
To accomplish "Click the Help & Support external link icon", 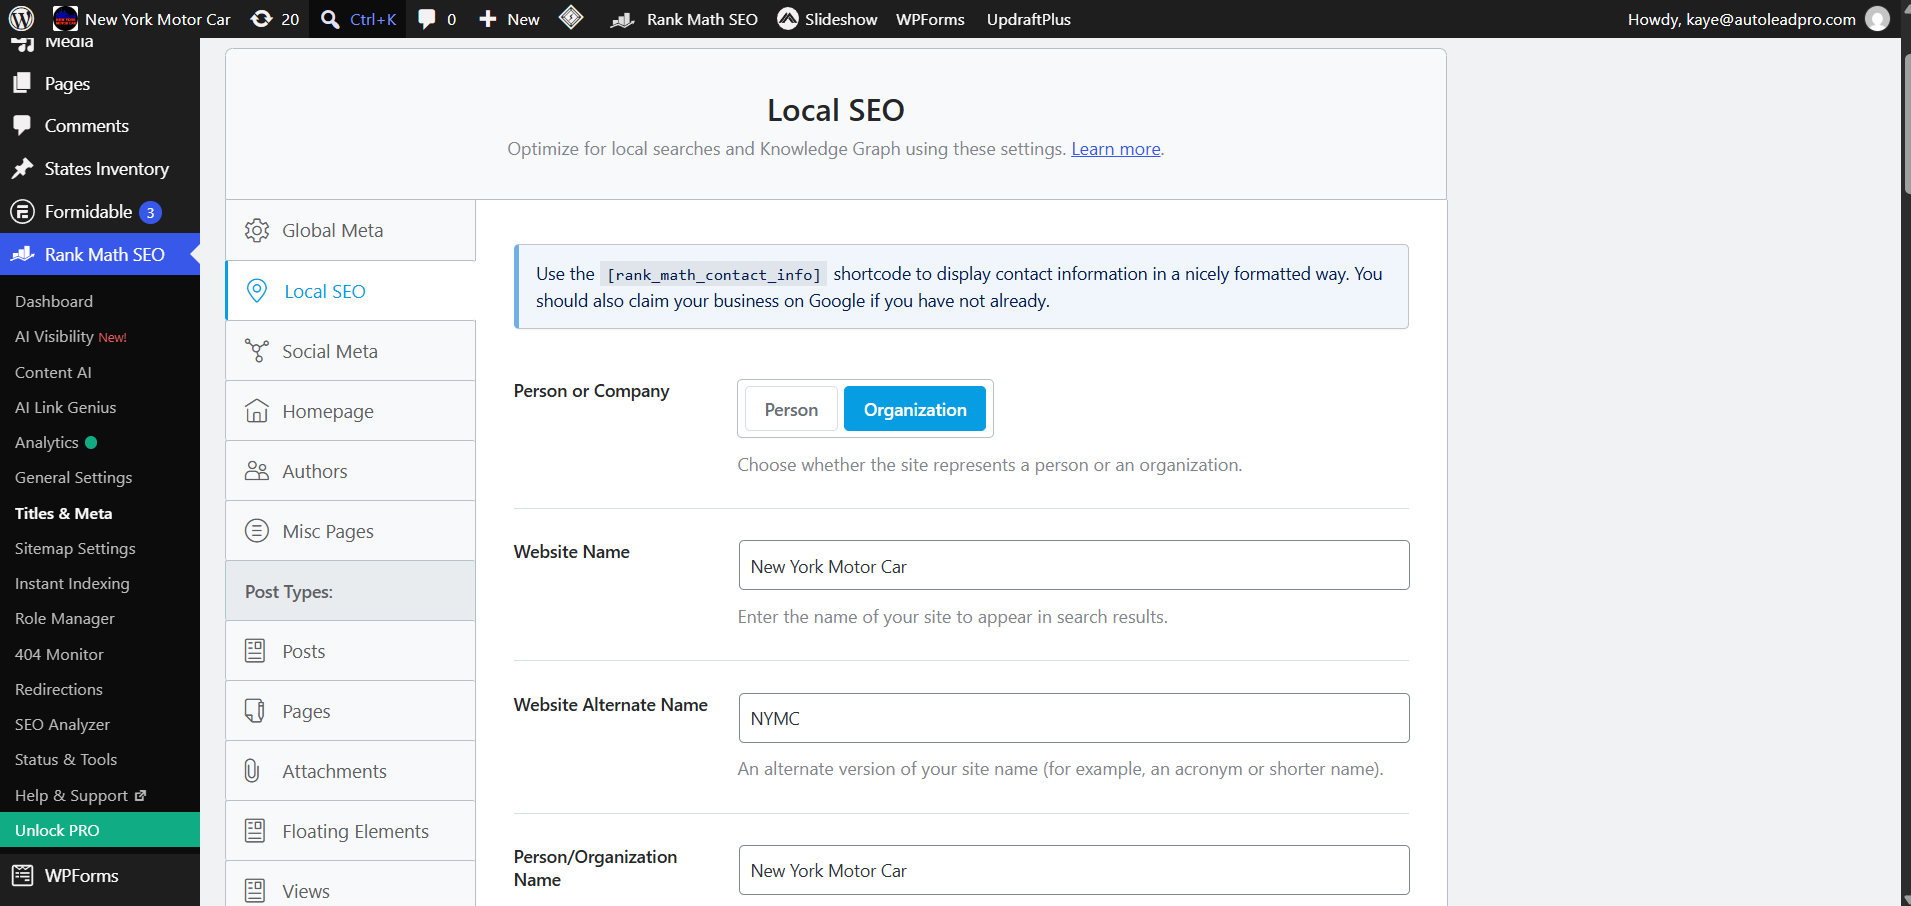I will [x=140, y=796].
